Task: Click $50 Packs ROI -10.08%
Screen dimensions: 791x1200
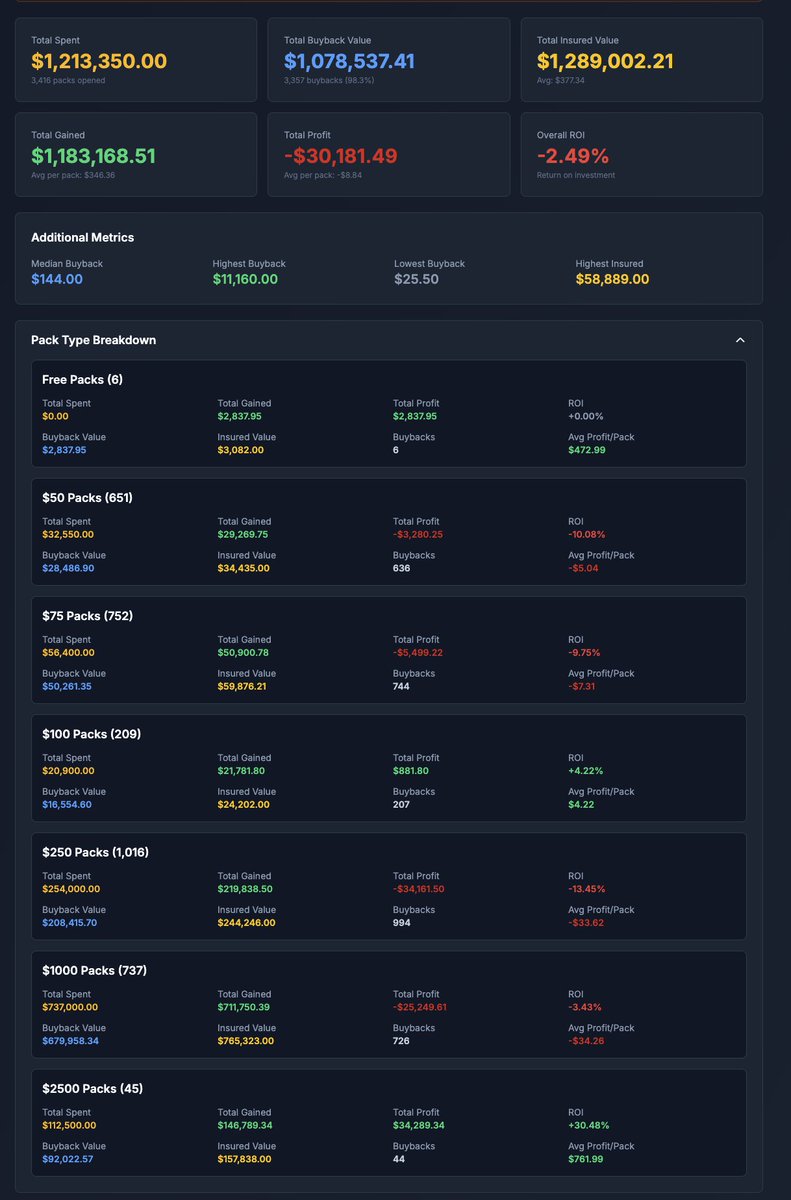Action: coord(587,534)
